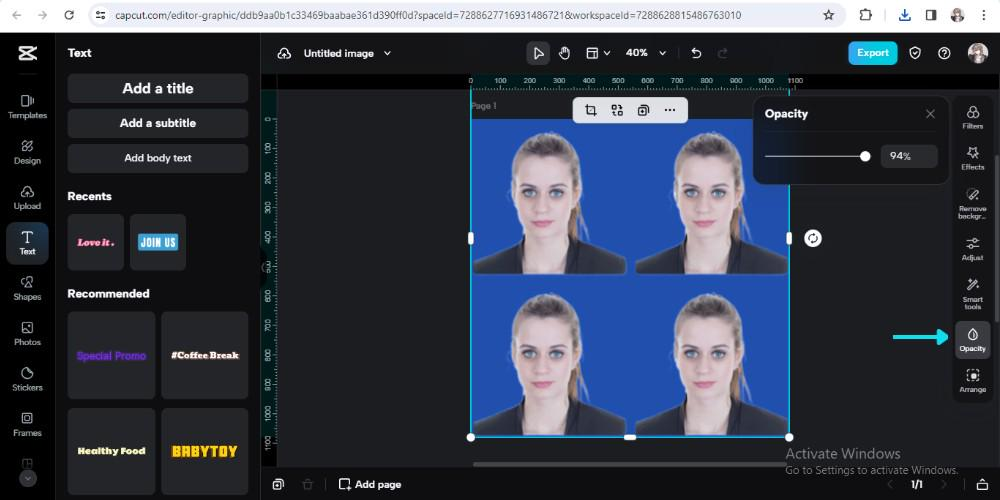Open the 'Untitled image' name dropdown

tap(347, 54)
